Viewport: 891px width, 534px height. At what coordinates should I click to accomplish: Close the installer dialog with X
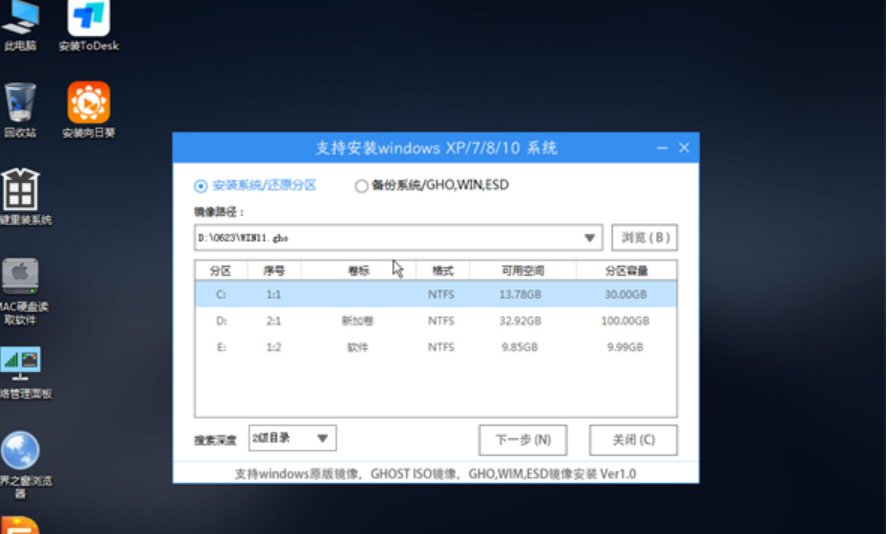pos(684,148)
